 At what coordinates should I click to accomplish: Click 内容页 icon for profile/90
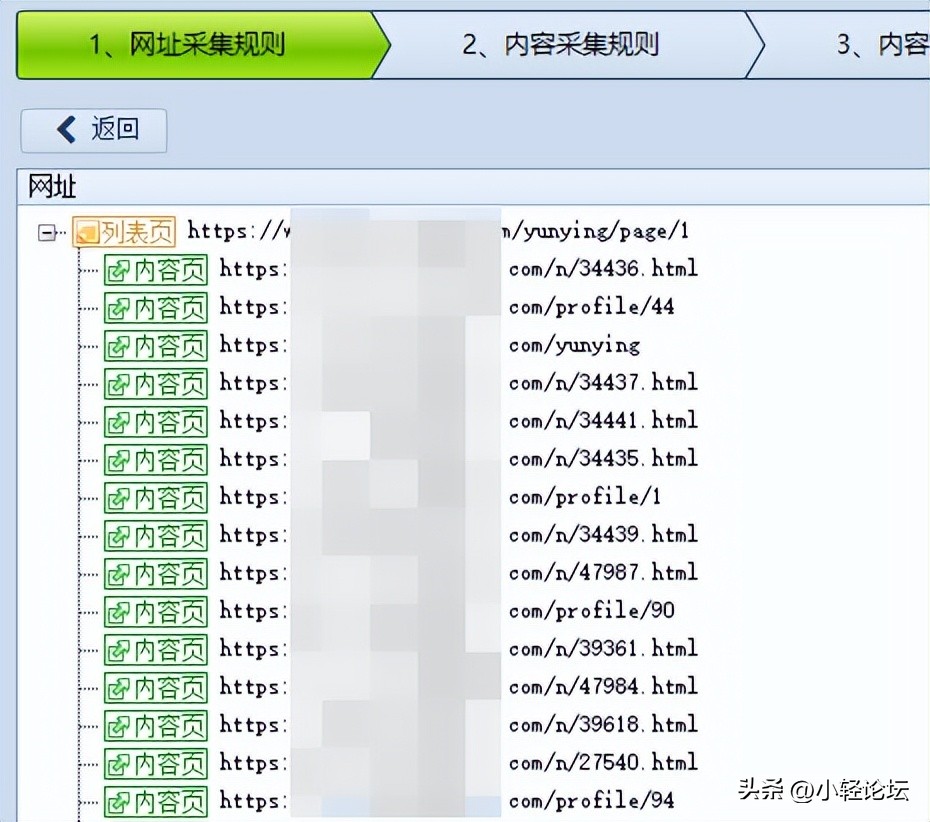[x=156, y=612]
